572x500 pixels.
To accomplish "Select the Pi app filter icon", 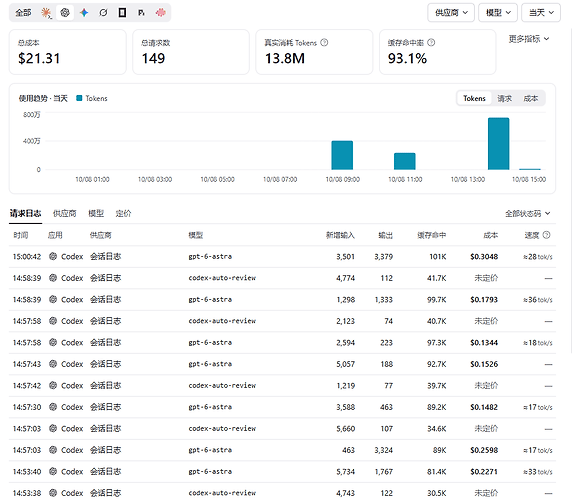I will pos(141,13).
